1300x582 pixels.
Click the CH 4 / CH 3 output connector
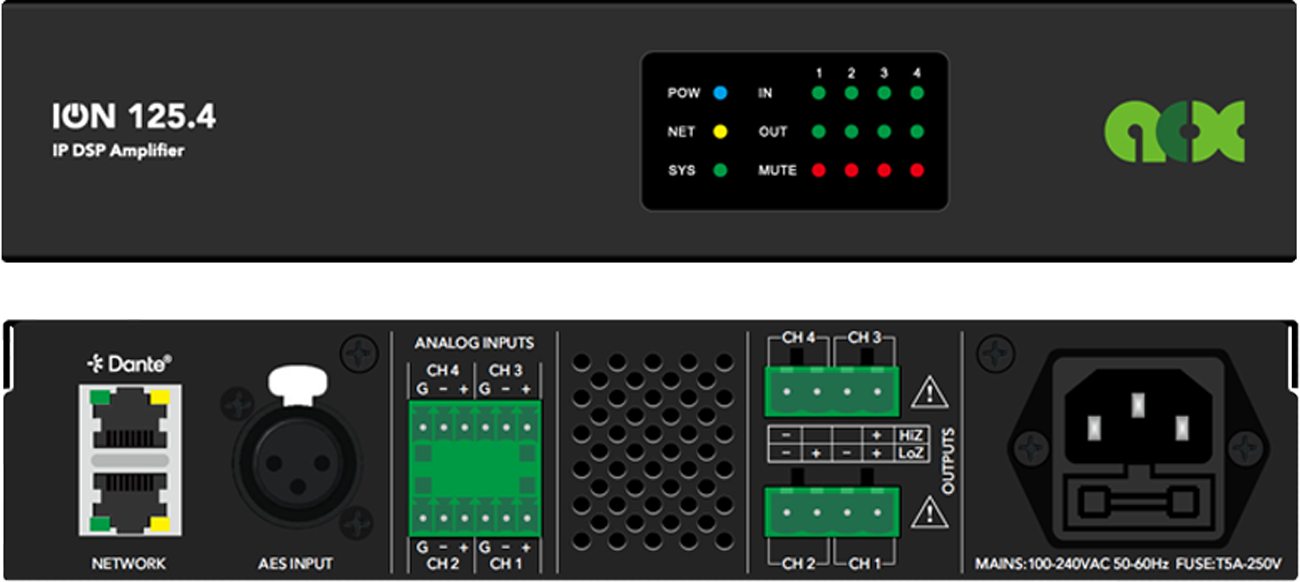click(832, 390)
